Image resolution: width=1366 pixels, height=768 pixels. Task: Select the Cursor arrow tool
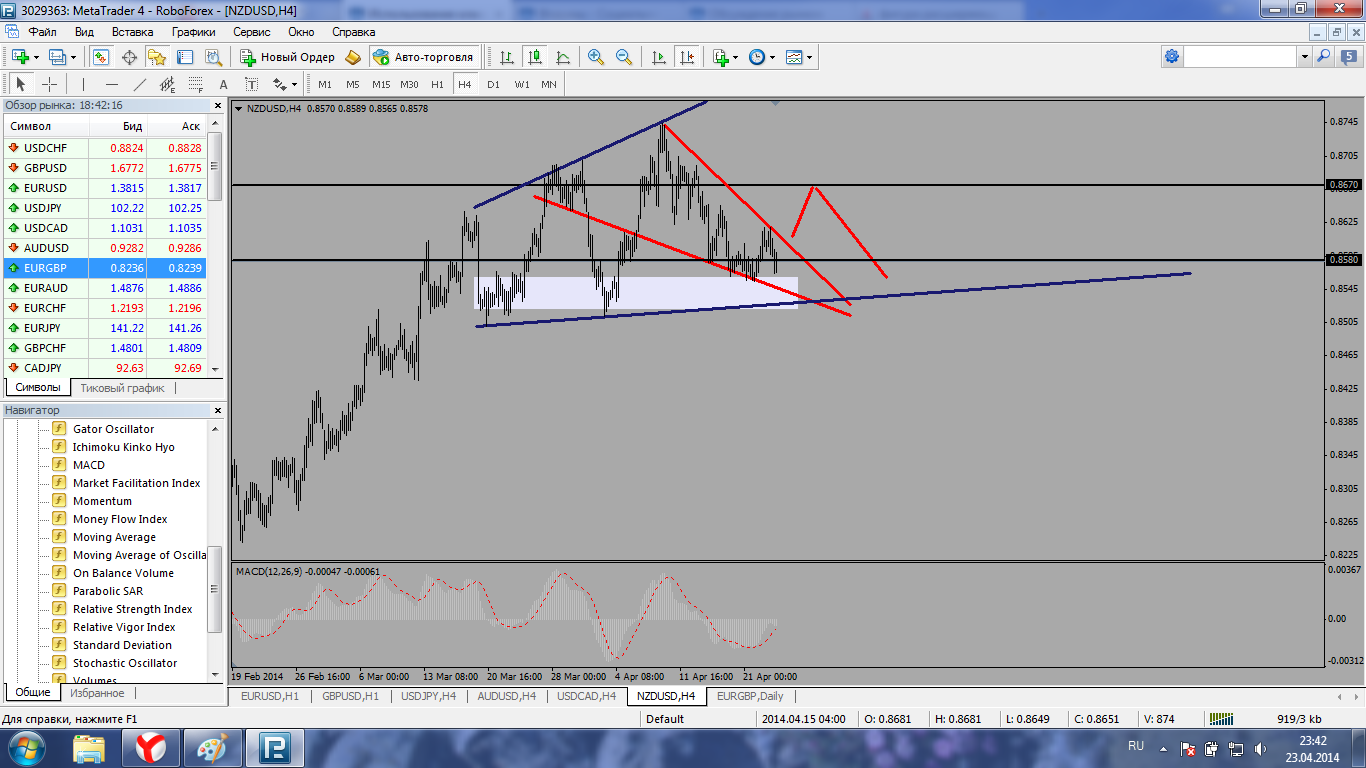click(x=21, y=84)
